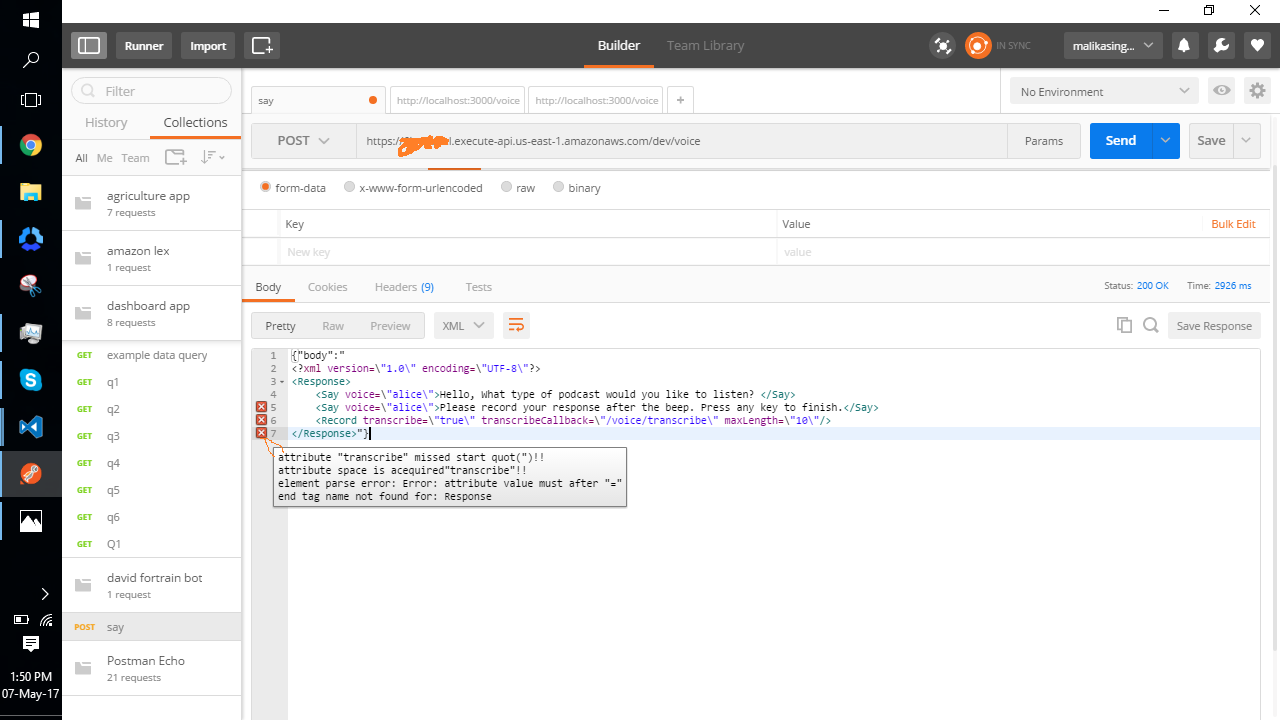Viewport: 1280px width, 720px height.
Task: Open the Windows Start menu
Action: click(x=31, y=20)
